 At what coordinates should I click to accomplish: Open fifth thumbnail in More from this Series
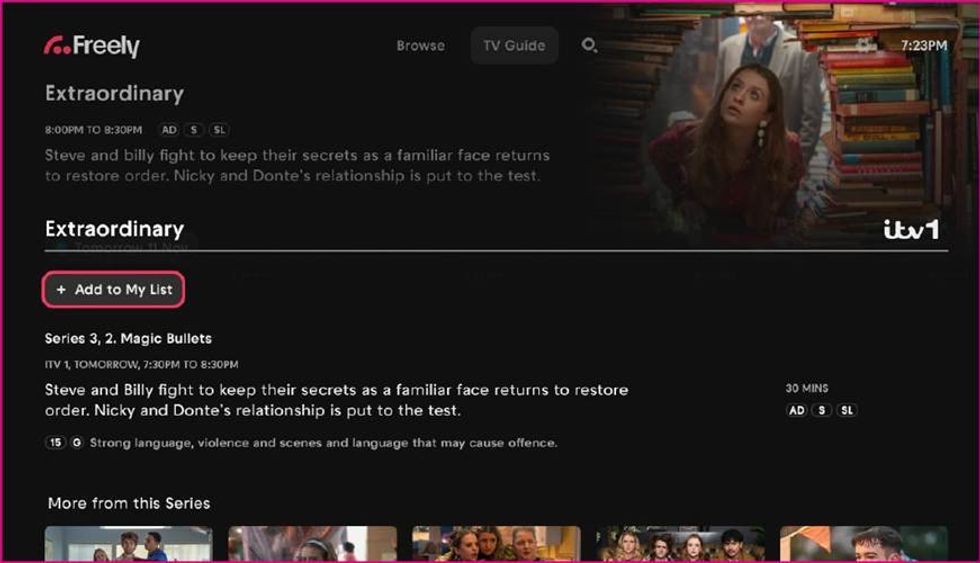pos(864,544)
